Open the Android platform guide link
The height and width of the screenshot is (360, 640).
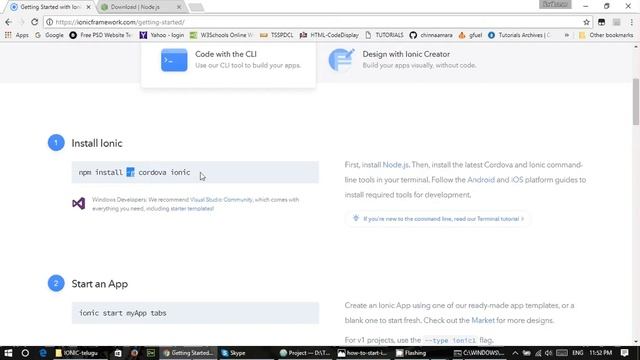[x=481, y=180]
